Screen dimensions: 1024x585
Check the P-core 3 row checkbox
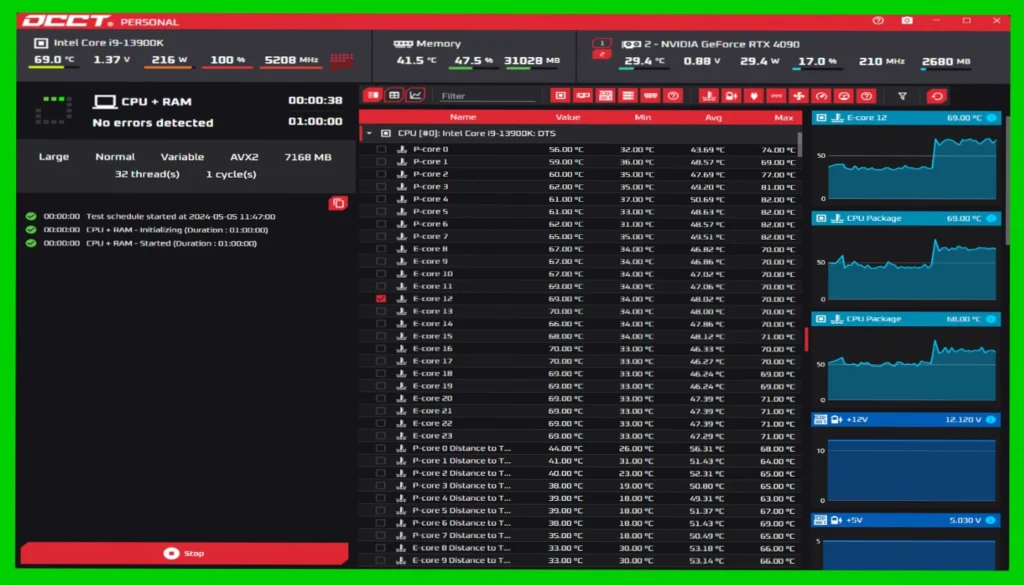[x=381, y=187]
